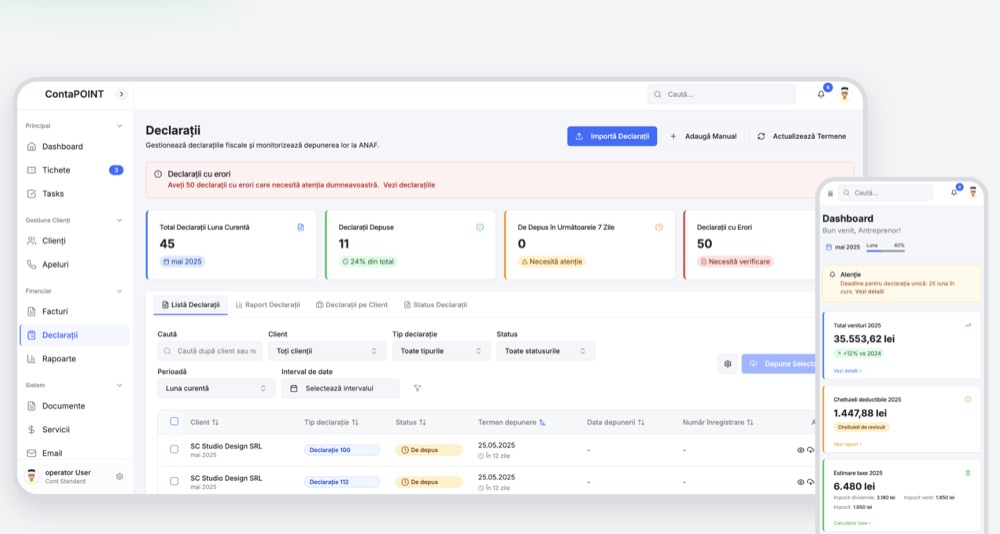
Task: Click the Importă Declarații button
Action: coord(612,137)
